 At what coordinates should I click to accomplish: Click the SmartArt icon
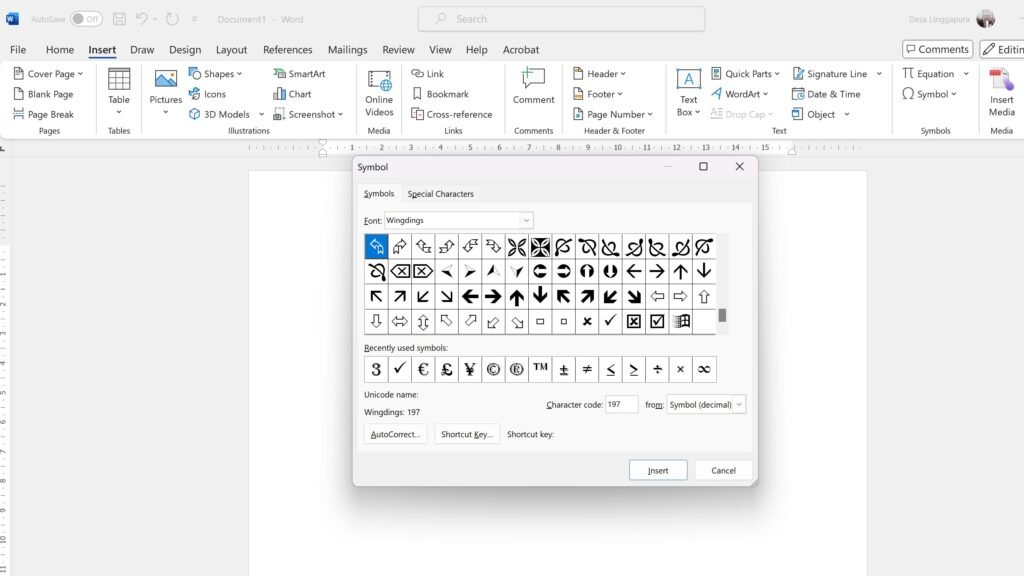(x=280, y=74)
